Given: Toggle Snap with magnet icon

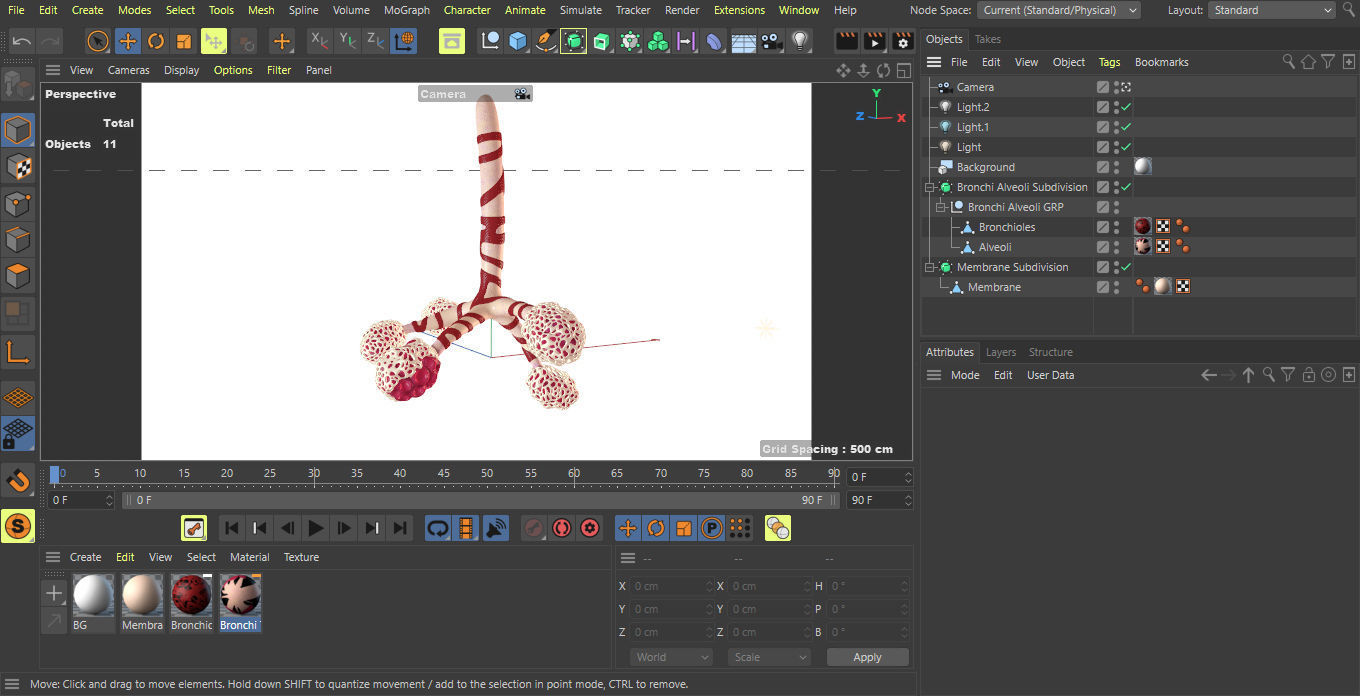Looking at the screenshot, I should pos(18,481).
